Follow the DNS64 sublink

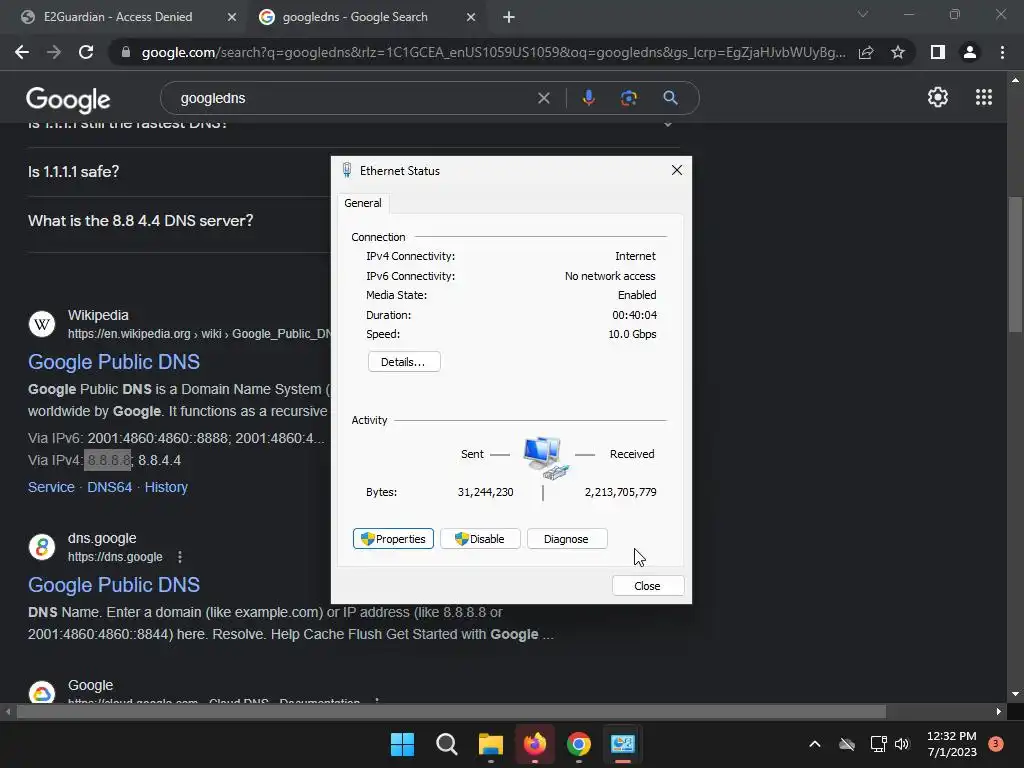[x=109, y=487]
